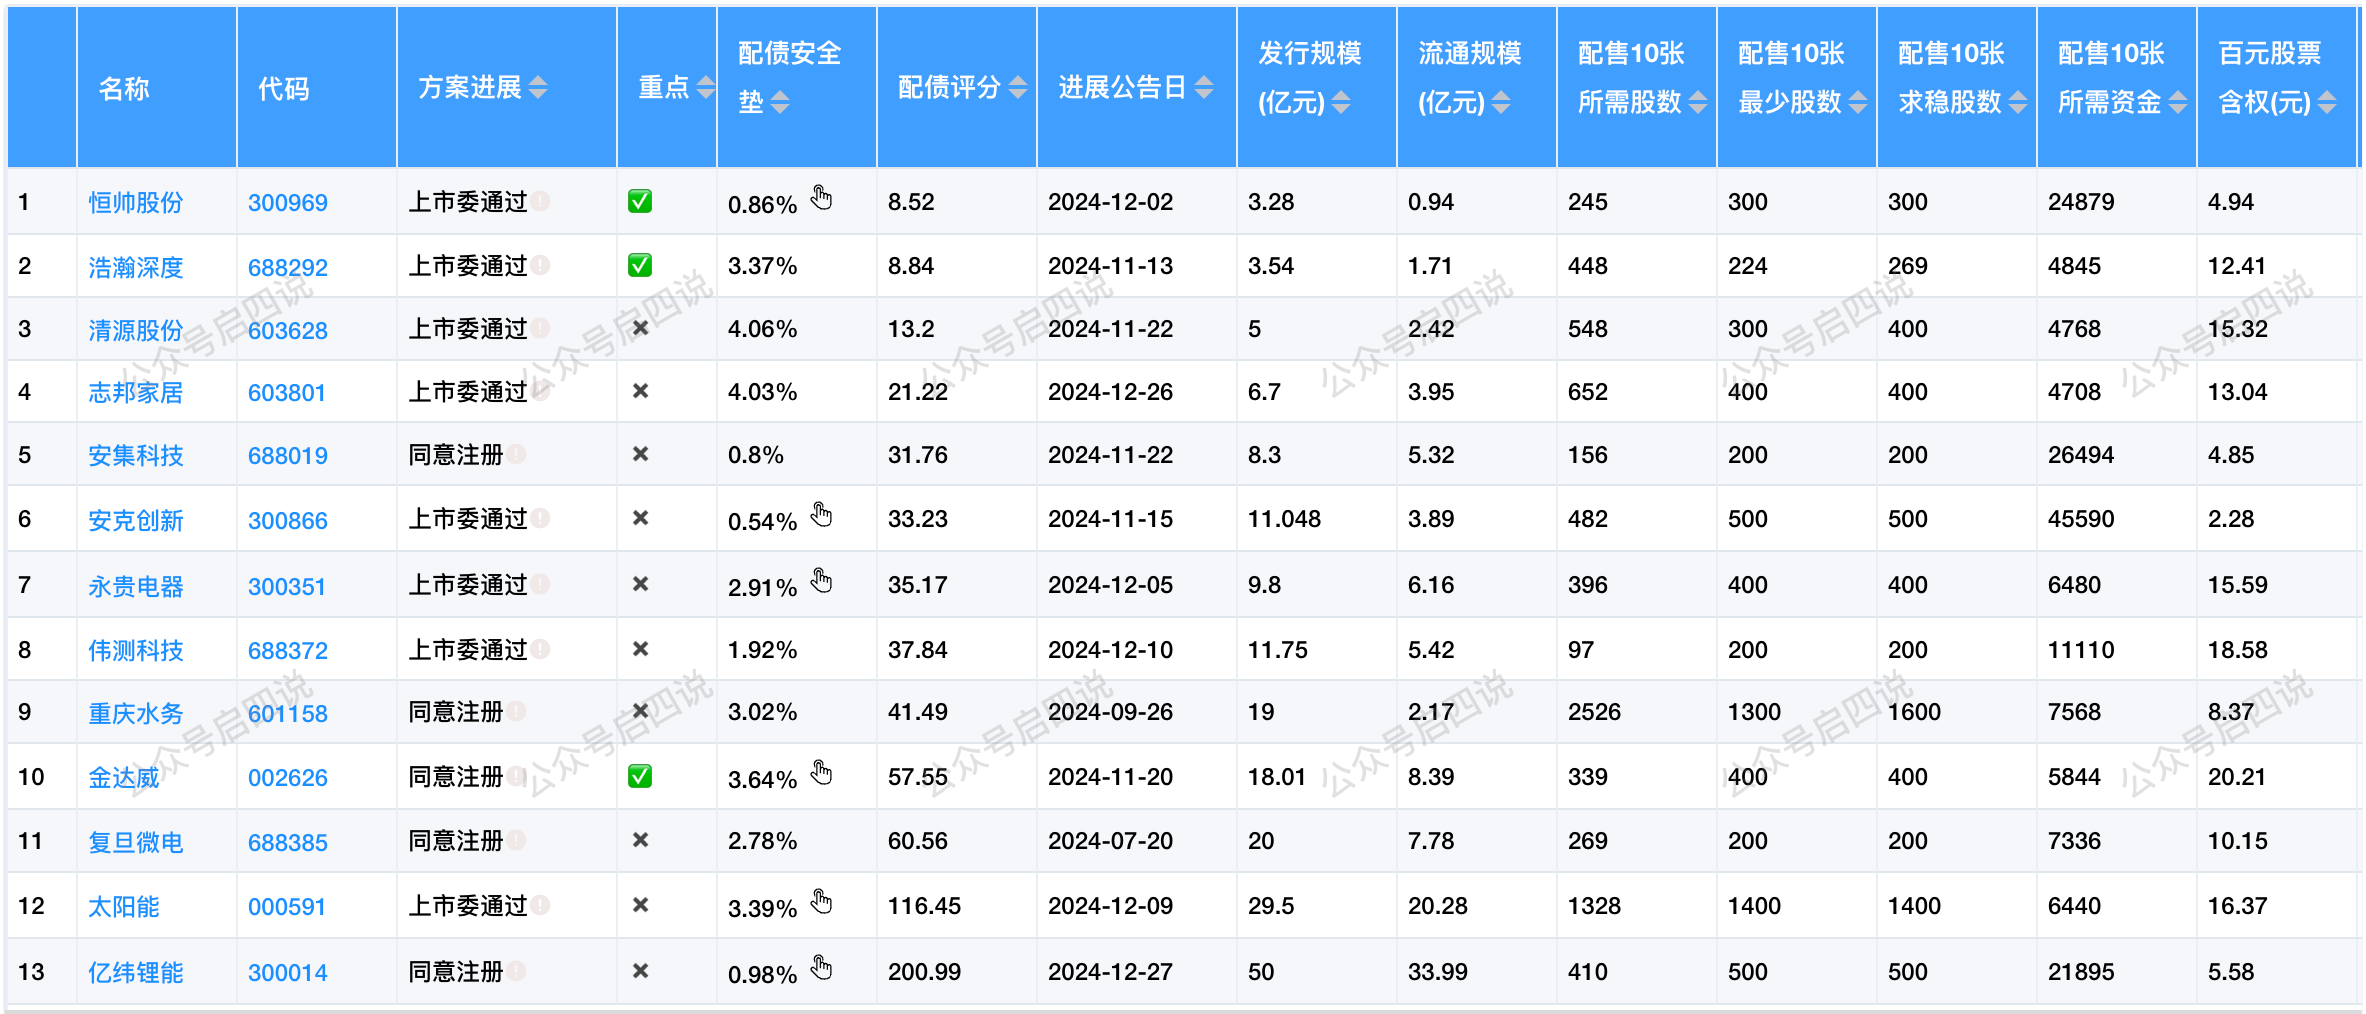This screenshot has width=2366, height=1014.
Task: Sort by 进展公告日 column arrows
Action: tap(1204, 88)
